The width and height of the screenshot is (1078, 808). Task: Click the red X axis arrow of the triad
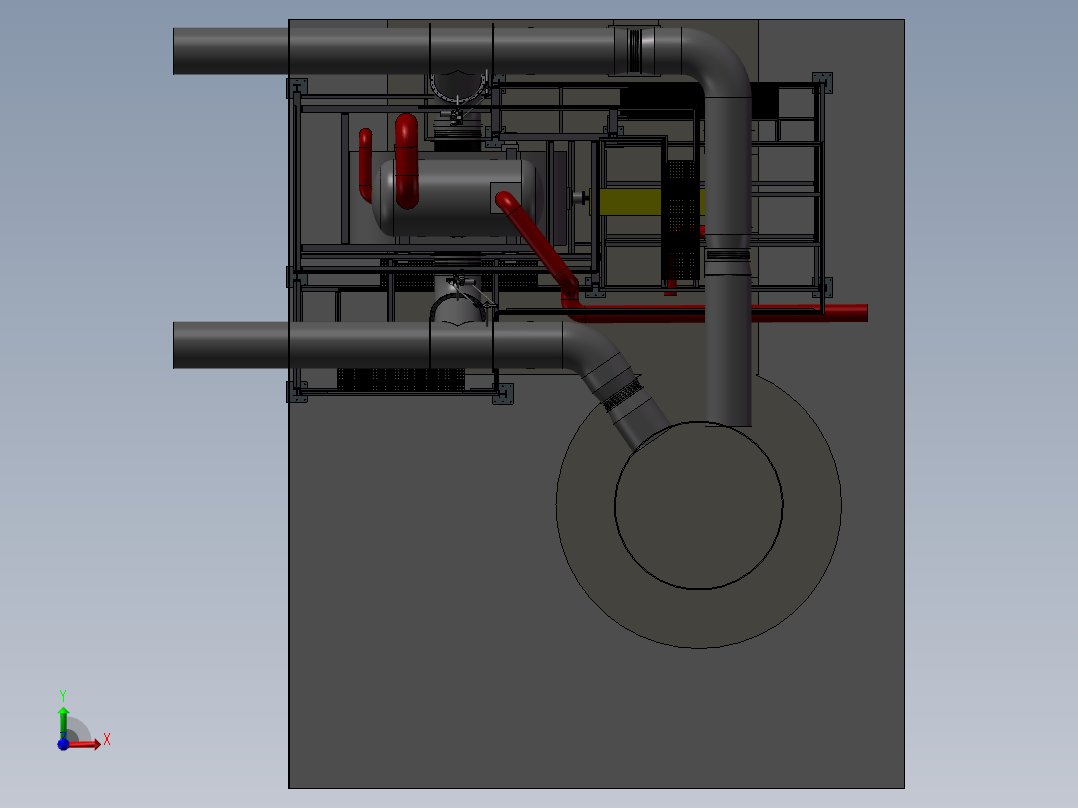click(x=86, y=744)
